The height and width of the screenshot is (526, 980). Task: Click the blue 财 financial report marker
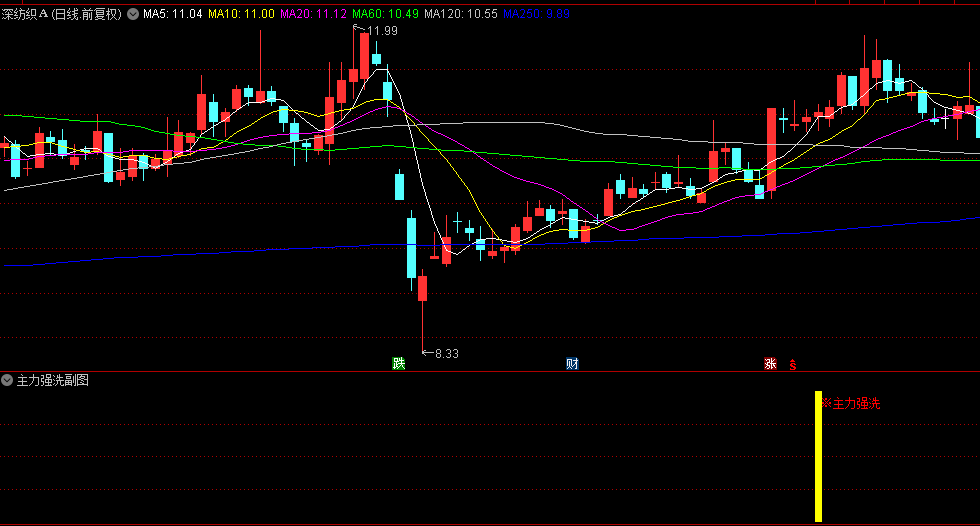coord(572,364)
